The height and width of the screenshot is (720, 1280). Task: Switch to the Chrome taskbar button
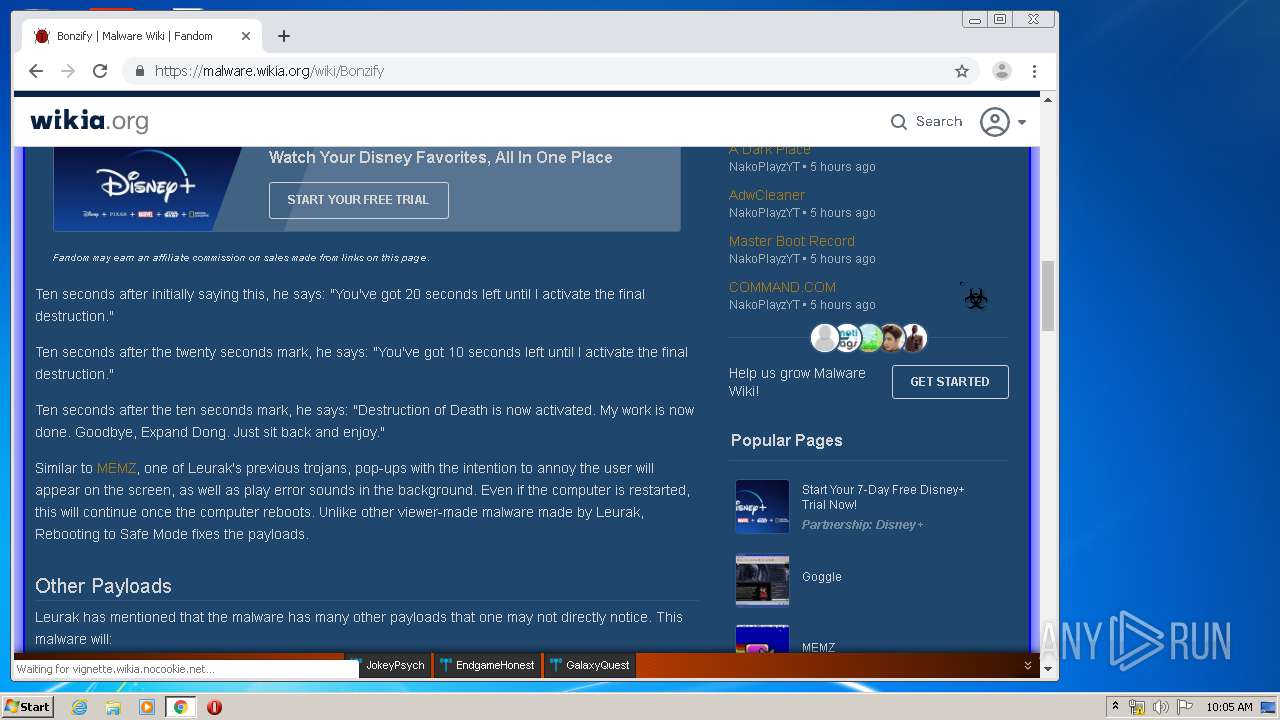tap(181, 707)
